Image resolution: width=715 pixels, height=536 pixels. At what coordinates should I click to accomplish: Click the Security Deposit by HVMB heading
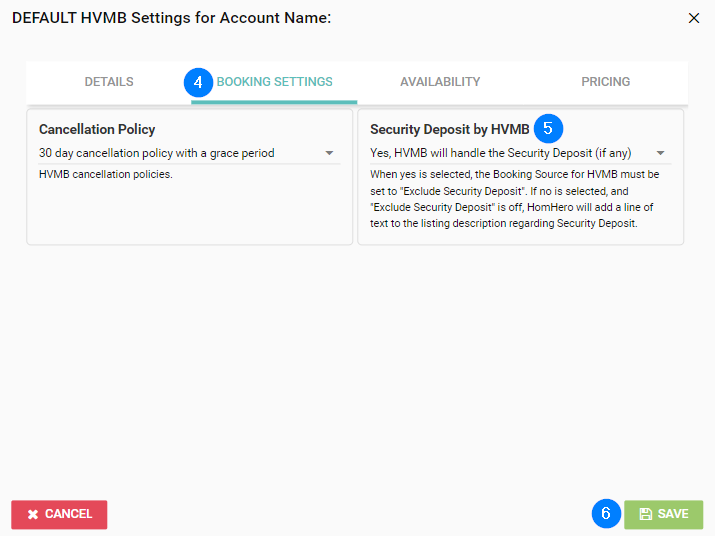point(449,129)
